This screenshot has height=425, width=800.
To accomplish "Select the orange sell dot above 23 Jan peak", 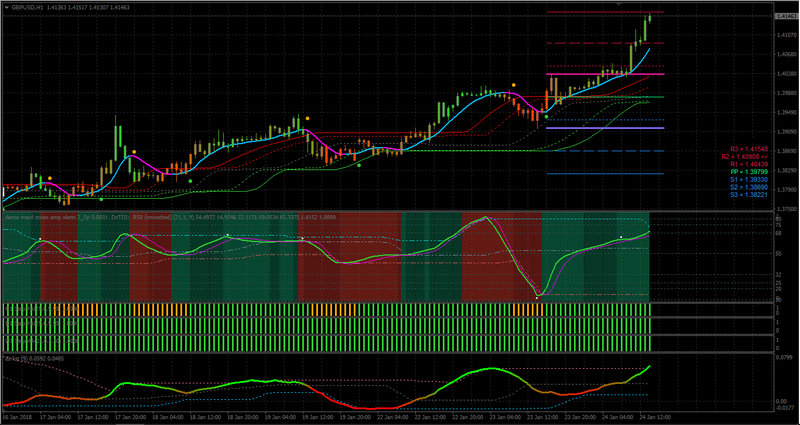I will pyautogui.click(x=513, y=85).
